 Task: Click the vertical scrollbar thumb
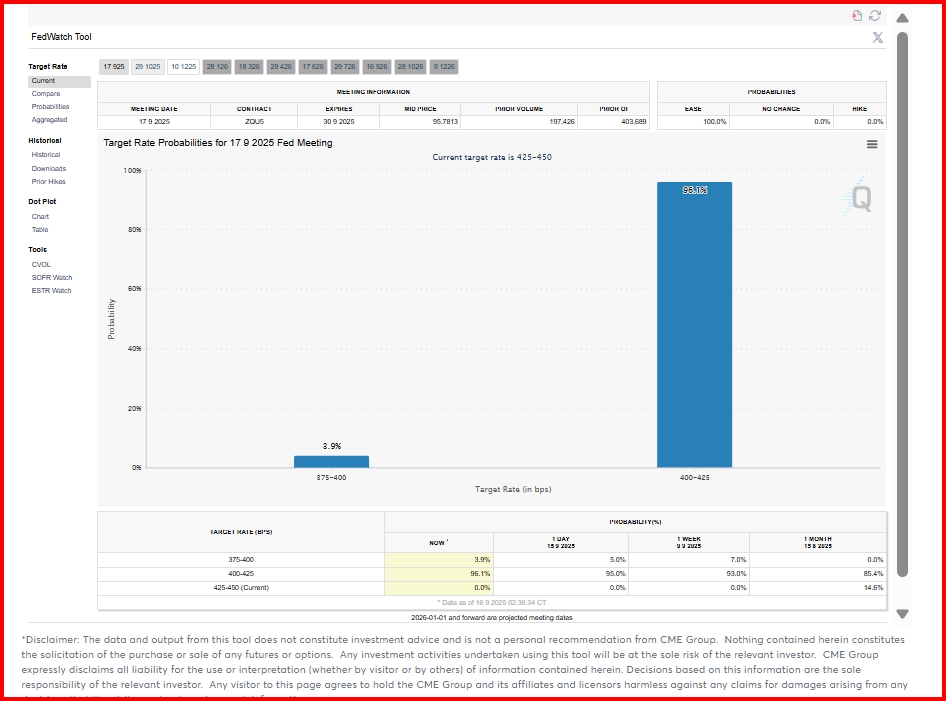pos(903,305)
